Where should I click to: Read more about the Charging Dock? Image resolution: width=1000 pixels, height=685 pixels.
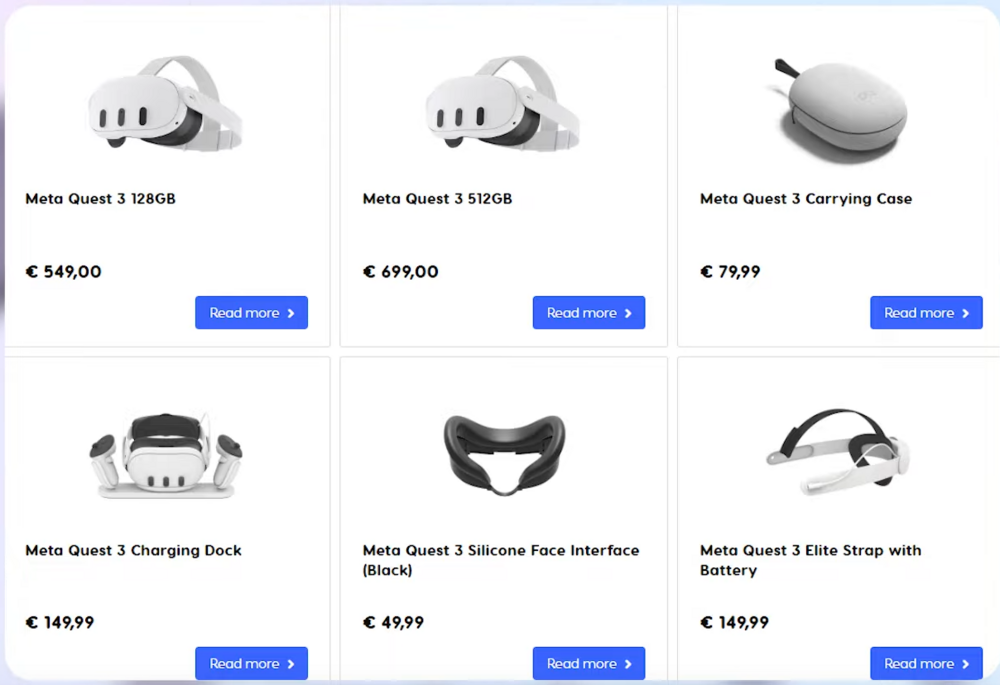tap(251, 664)
